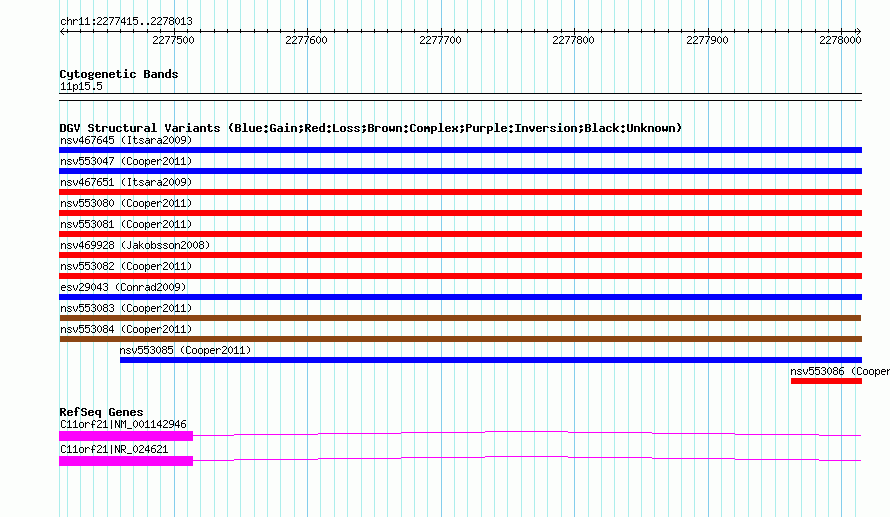This screenshot has width=890, height=517.
Task: Select the magenta exon block of NM_001142946
Action: (x=126, y=436)
